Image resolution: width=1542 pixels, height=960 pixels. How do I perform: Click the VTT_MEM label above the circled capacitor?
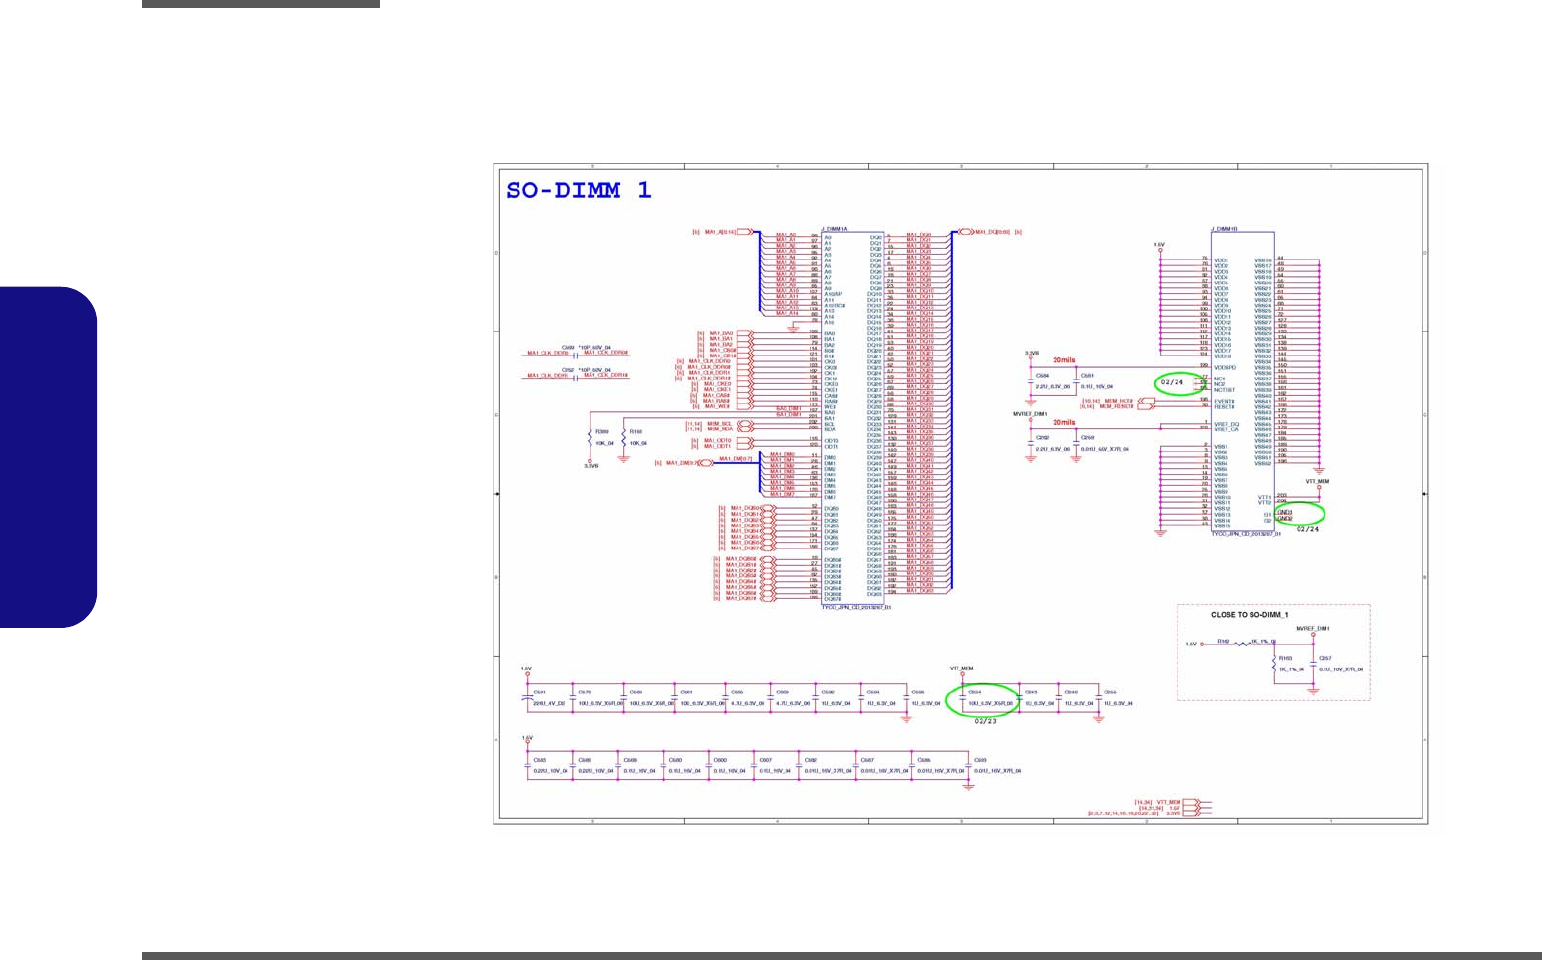962,668
